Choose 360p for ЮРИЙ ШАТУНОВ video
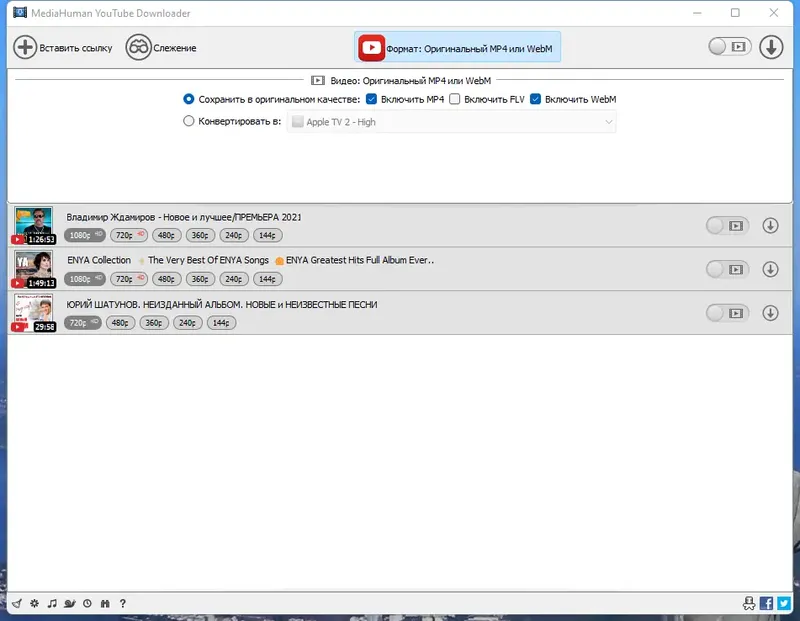Image resolution: width=800 pixels, height=621 pixels. [x=154, y=323]
